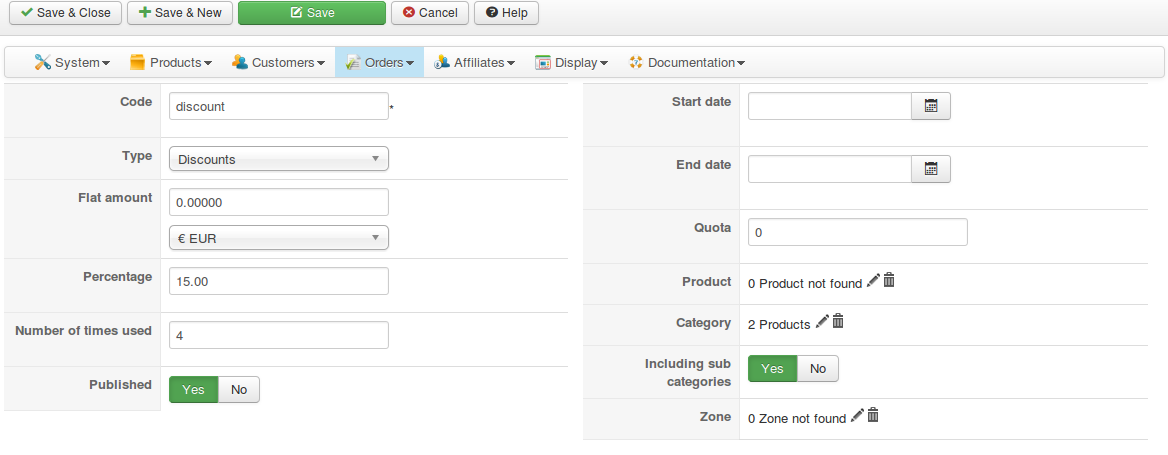Open the Products menu dropdown

point(171,62)
